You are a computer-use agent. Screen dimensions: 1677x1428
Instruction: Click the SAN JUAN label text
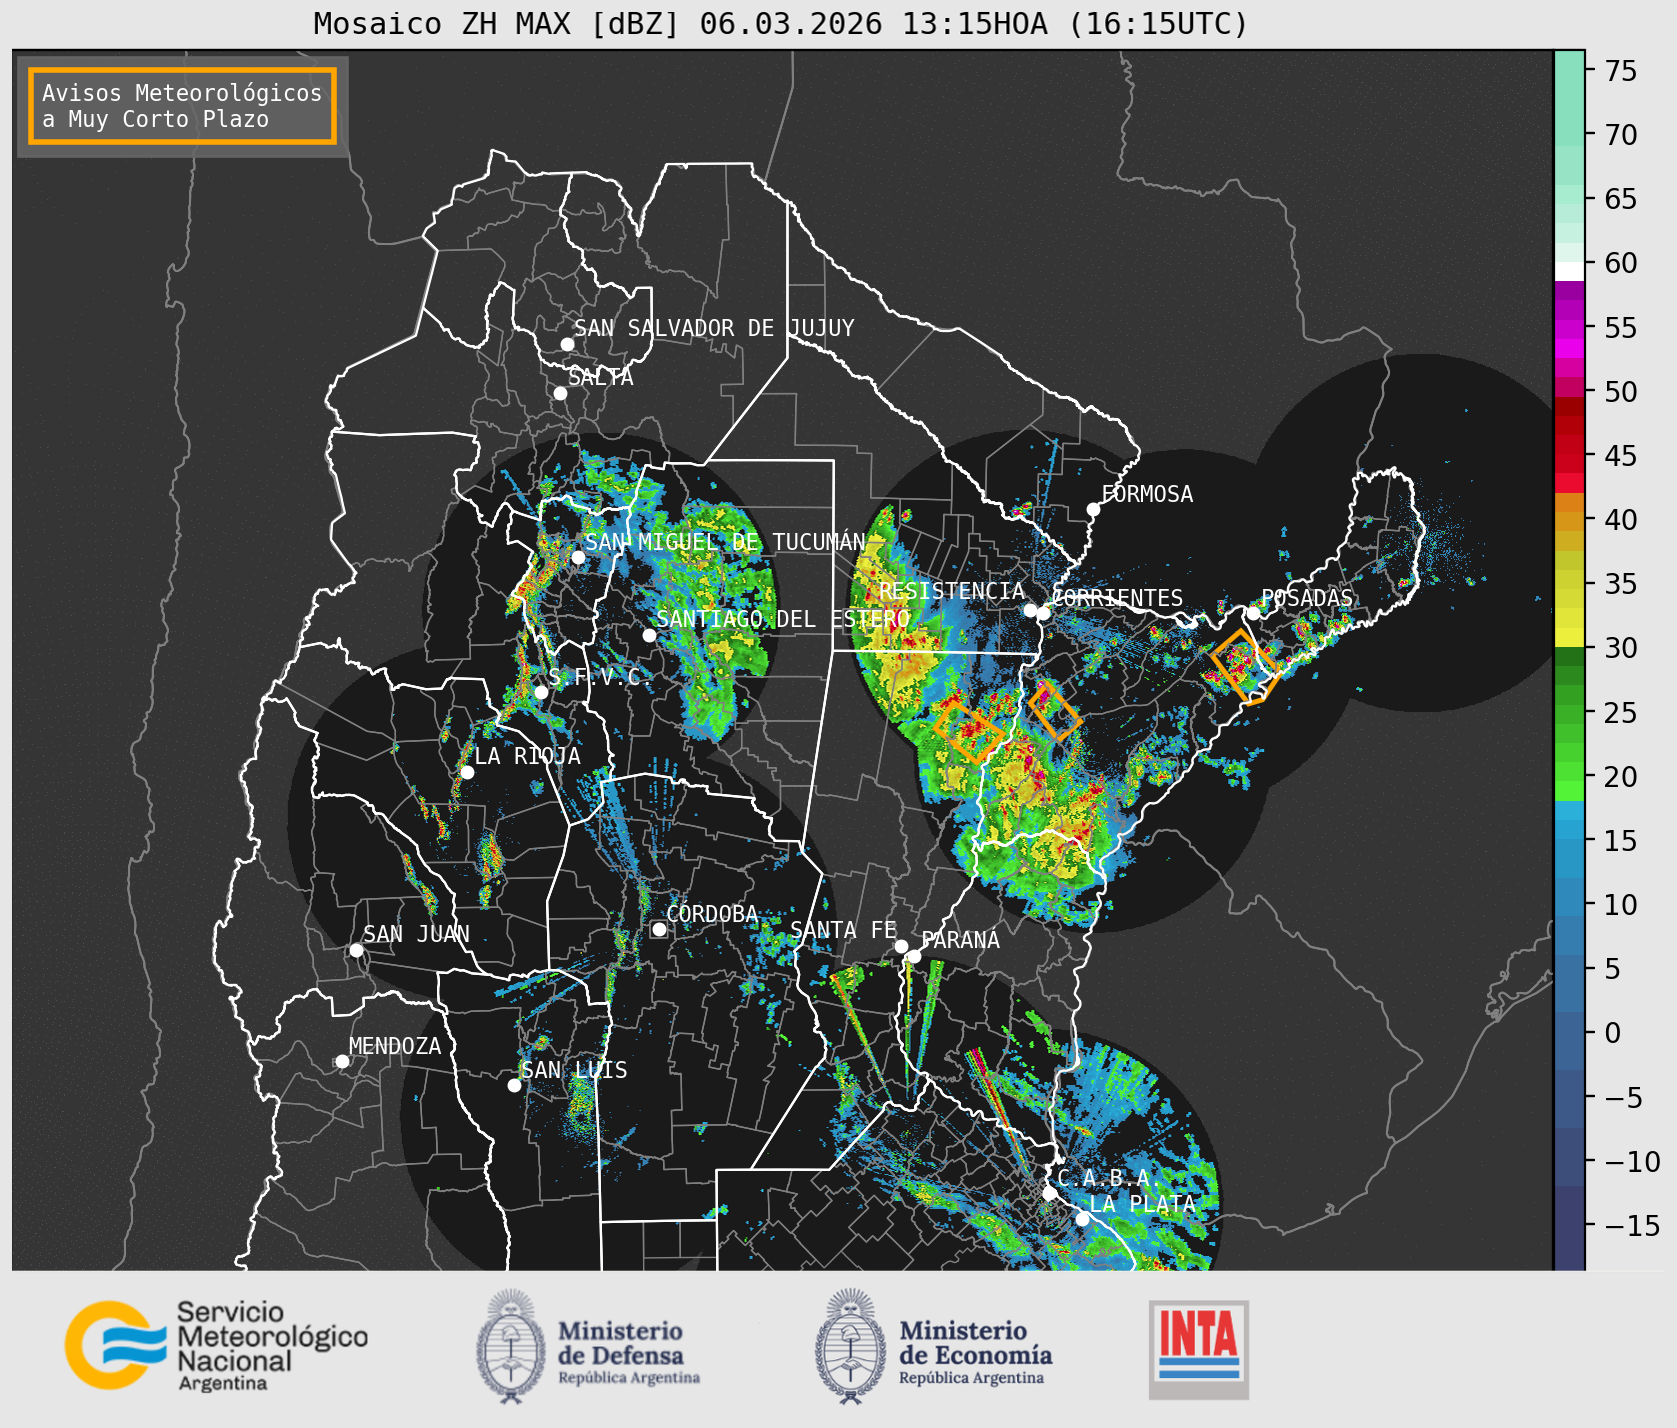416,934
